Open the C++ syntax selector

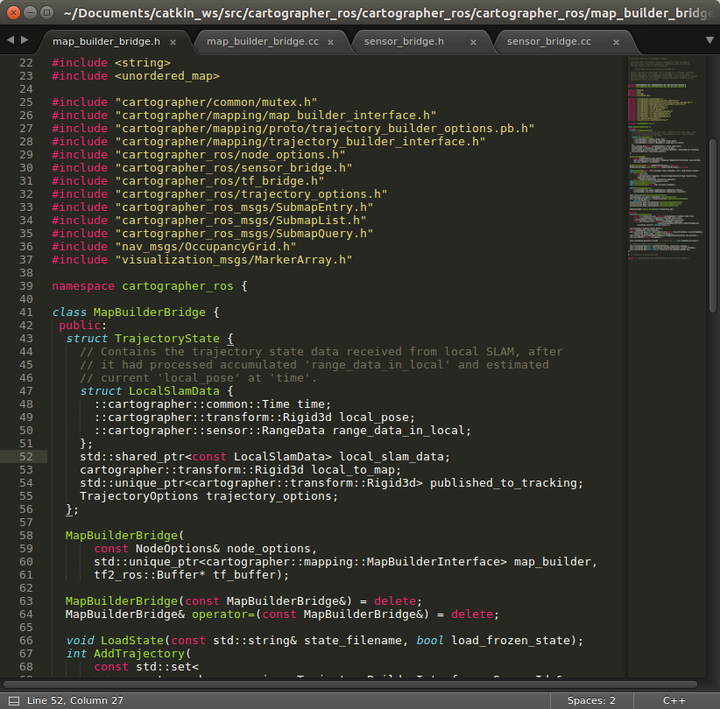coord(674,700)
